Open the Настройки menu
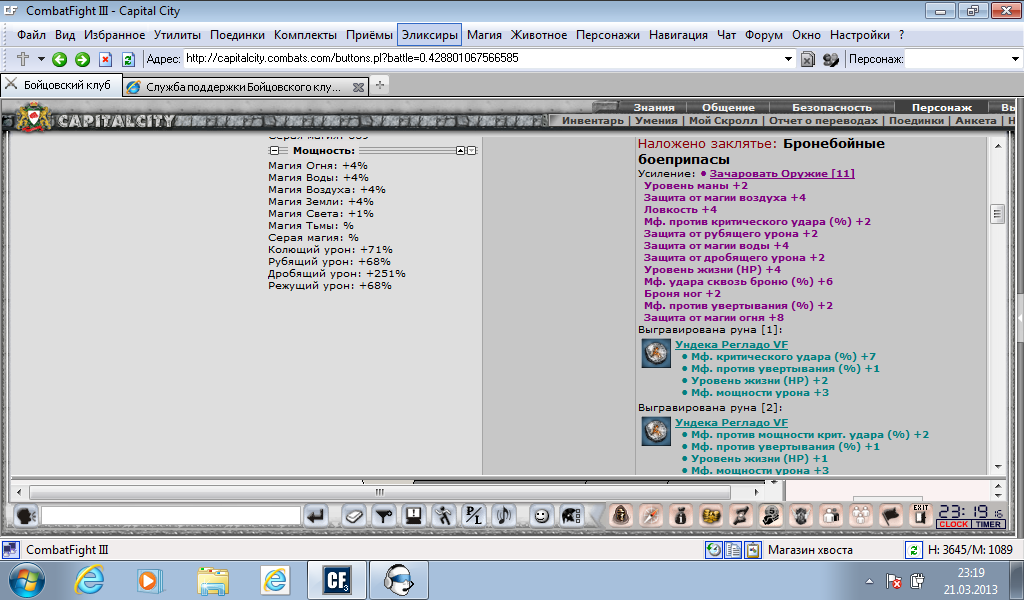The image size is (1024, 600). 860,35
